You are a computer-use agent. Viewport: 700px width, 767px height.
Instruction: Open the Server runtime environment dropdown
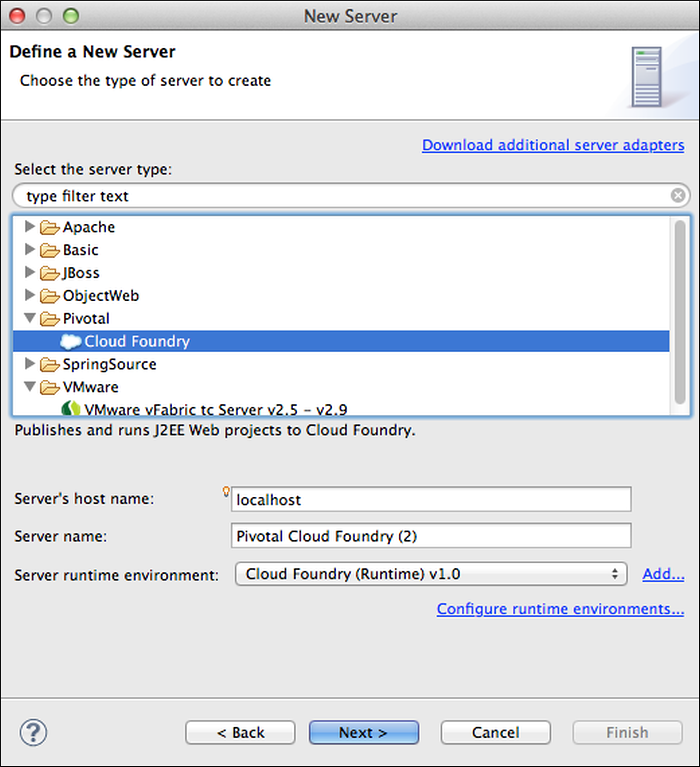point(430,574)
